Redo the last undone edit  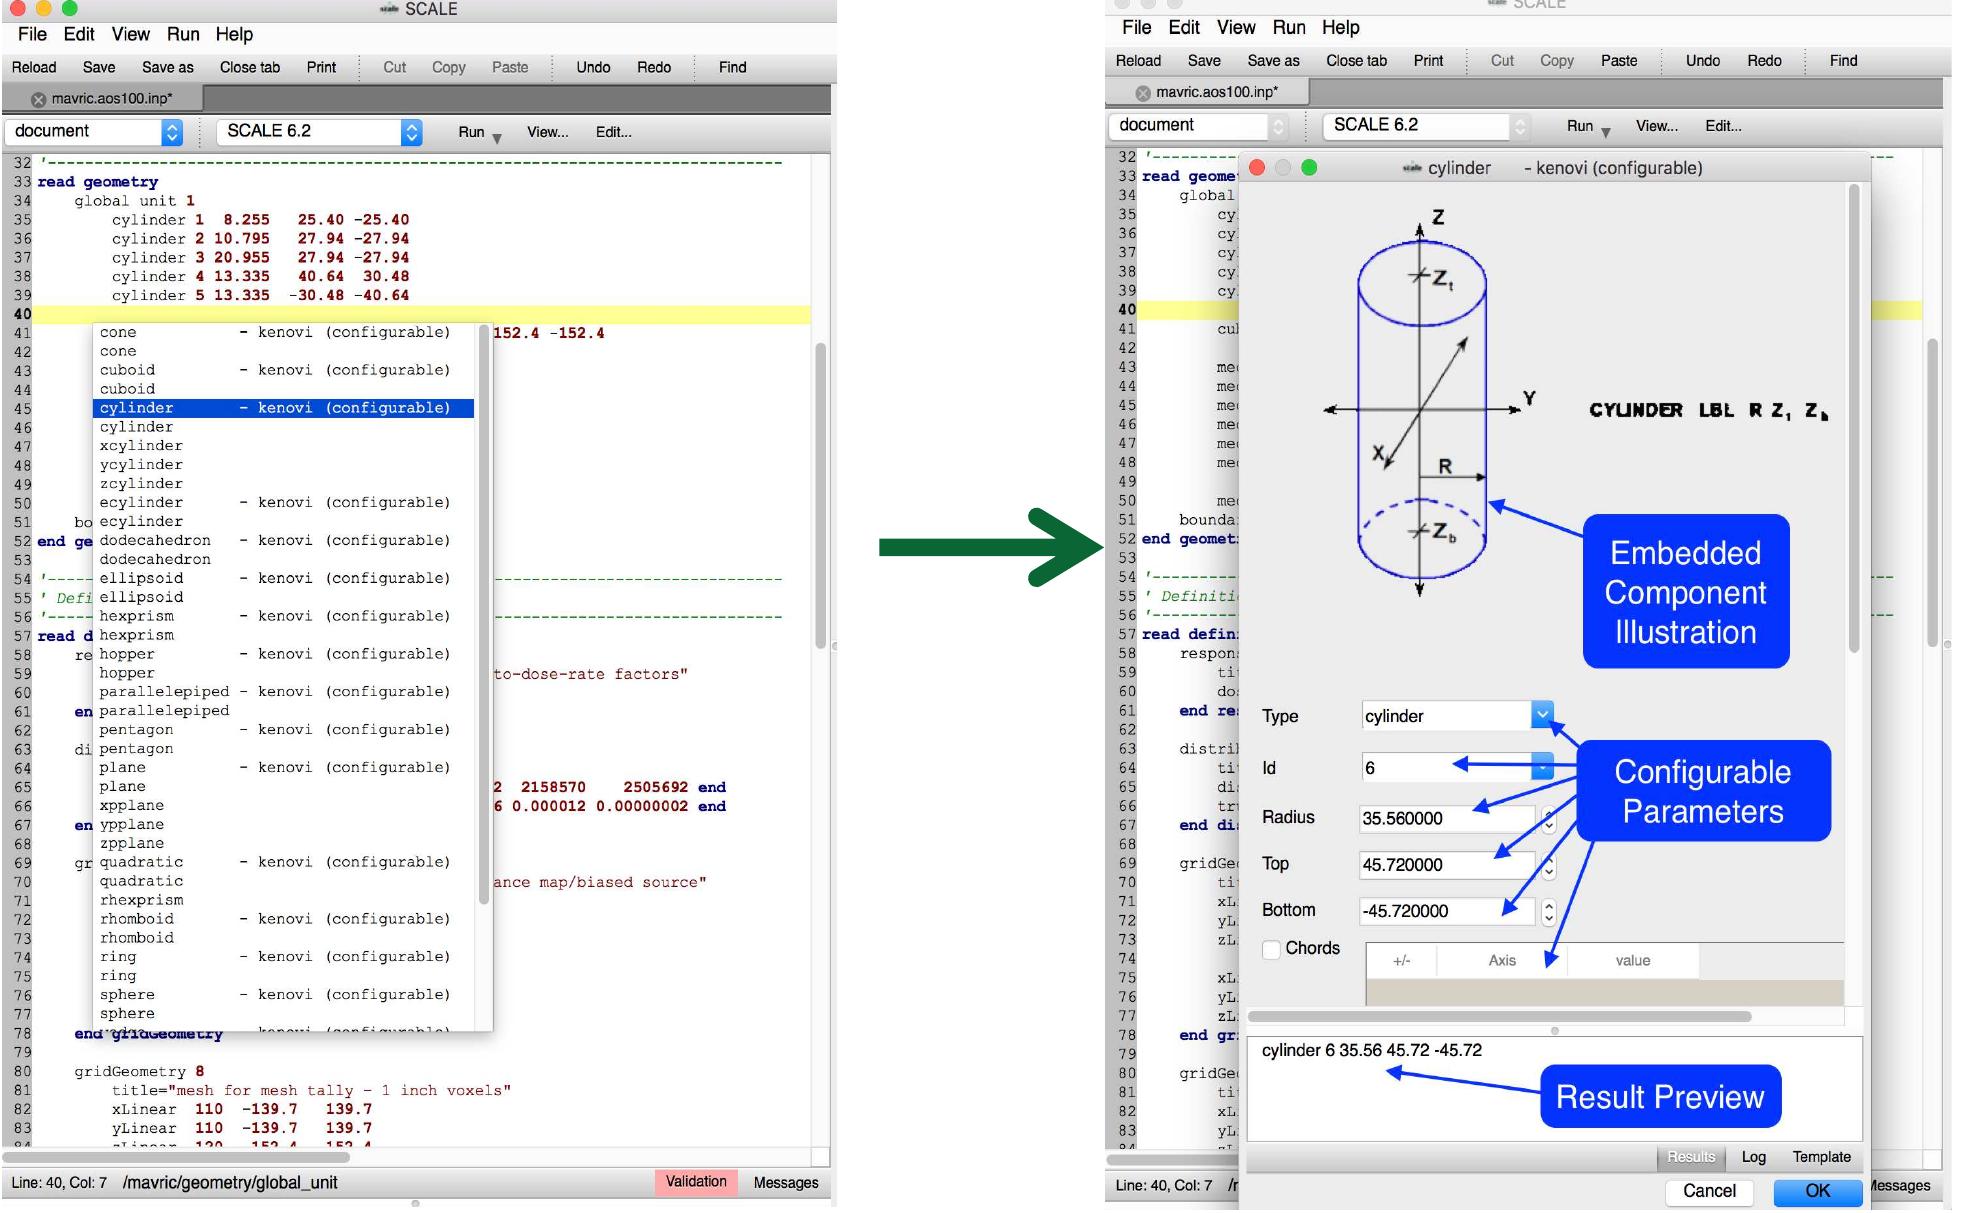click(x=654, y=67)
